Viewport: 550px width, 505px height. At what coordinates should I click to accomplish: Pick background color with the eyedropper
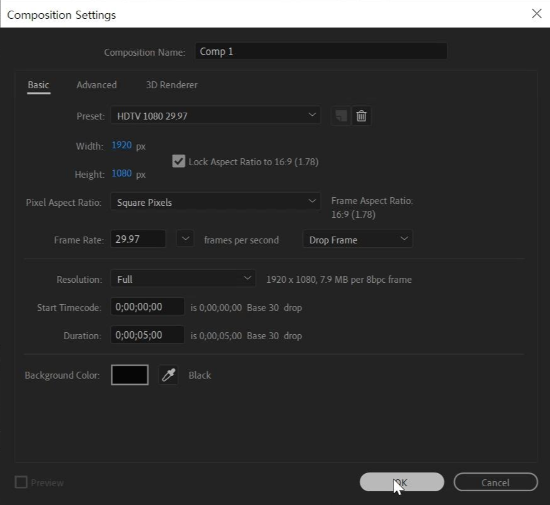click(168, 375)
